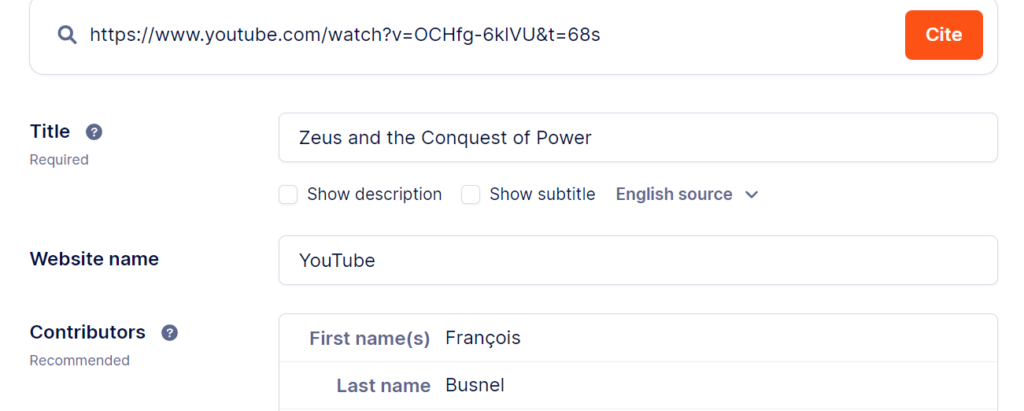Click the Title field label
Viewport: 1024px width, 411px height.
[x=50, y=131]
